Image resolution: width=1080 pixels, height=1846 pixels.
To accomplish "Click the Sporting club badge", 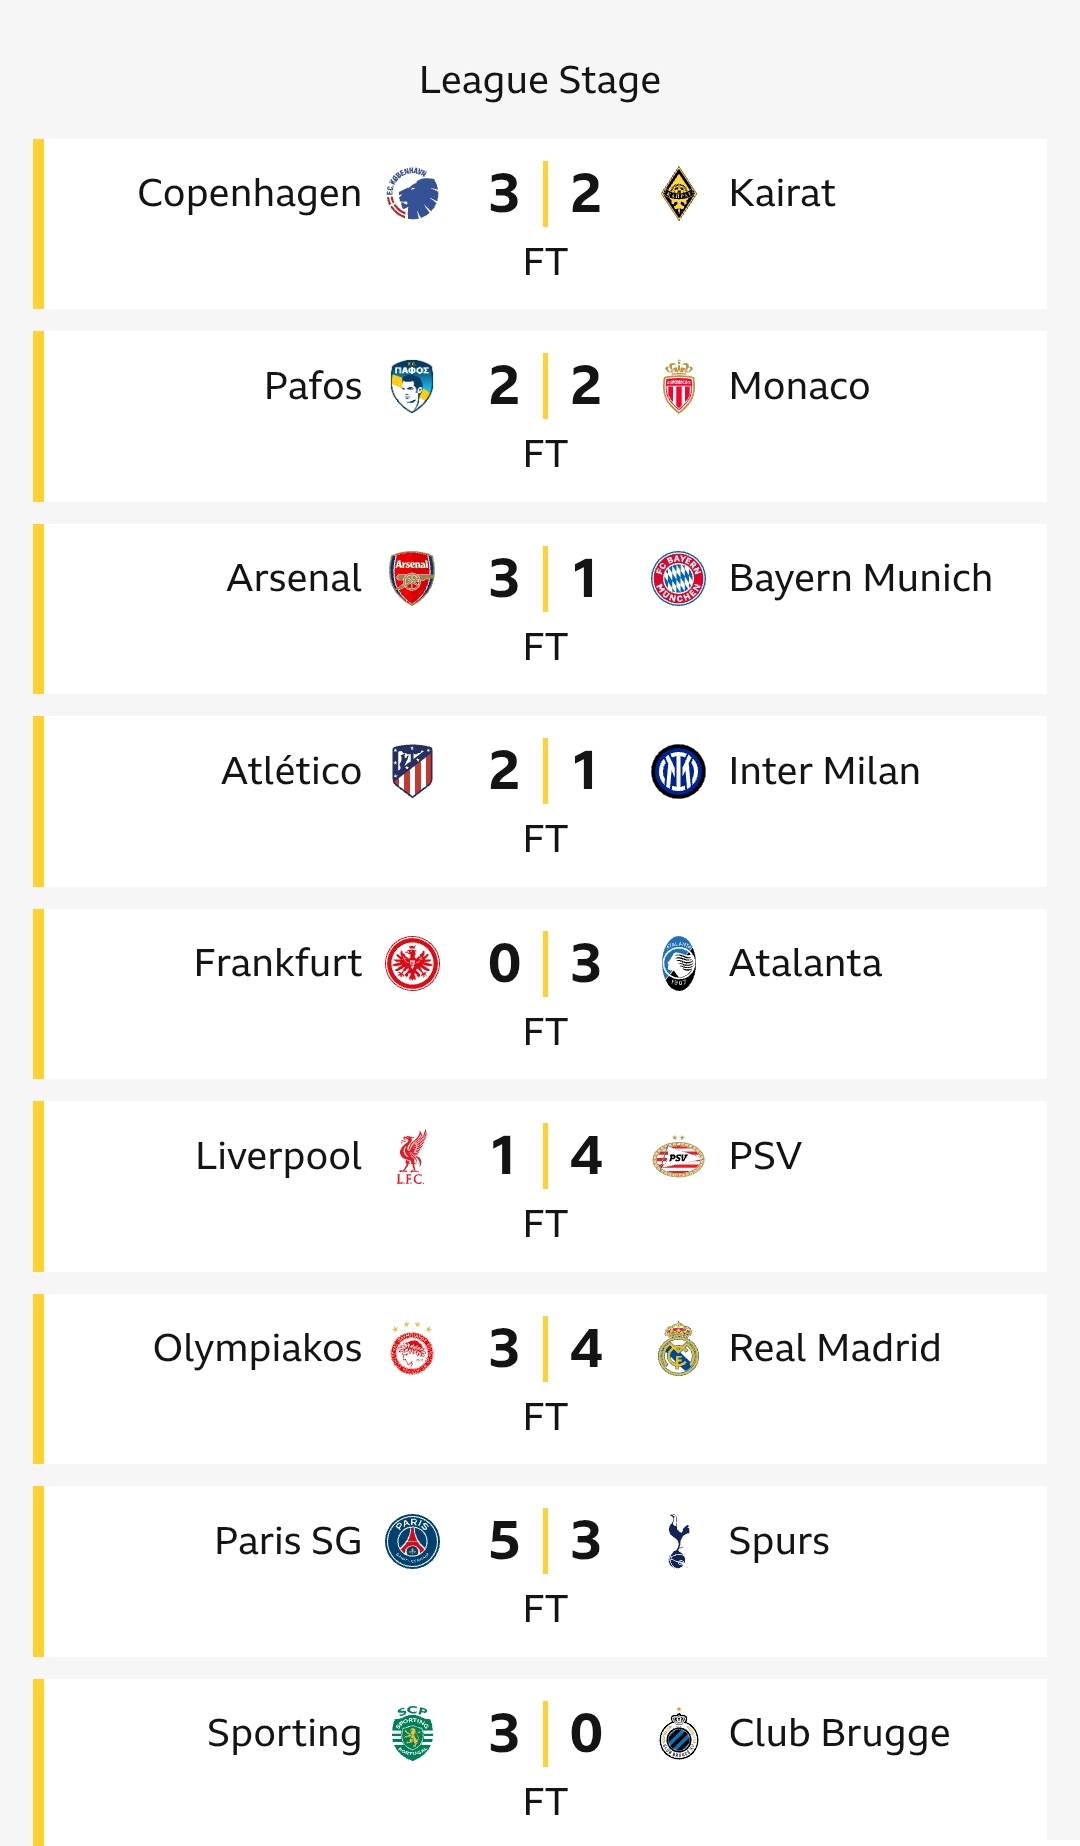I will pos(412,1733).
